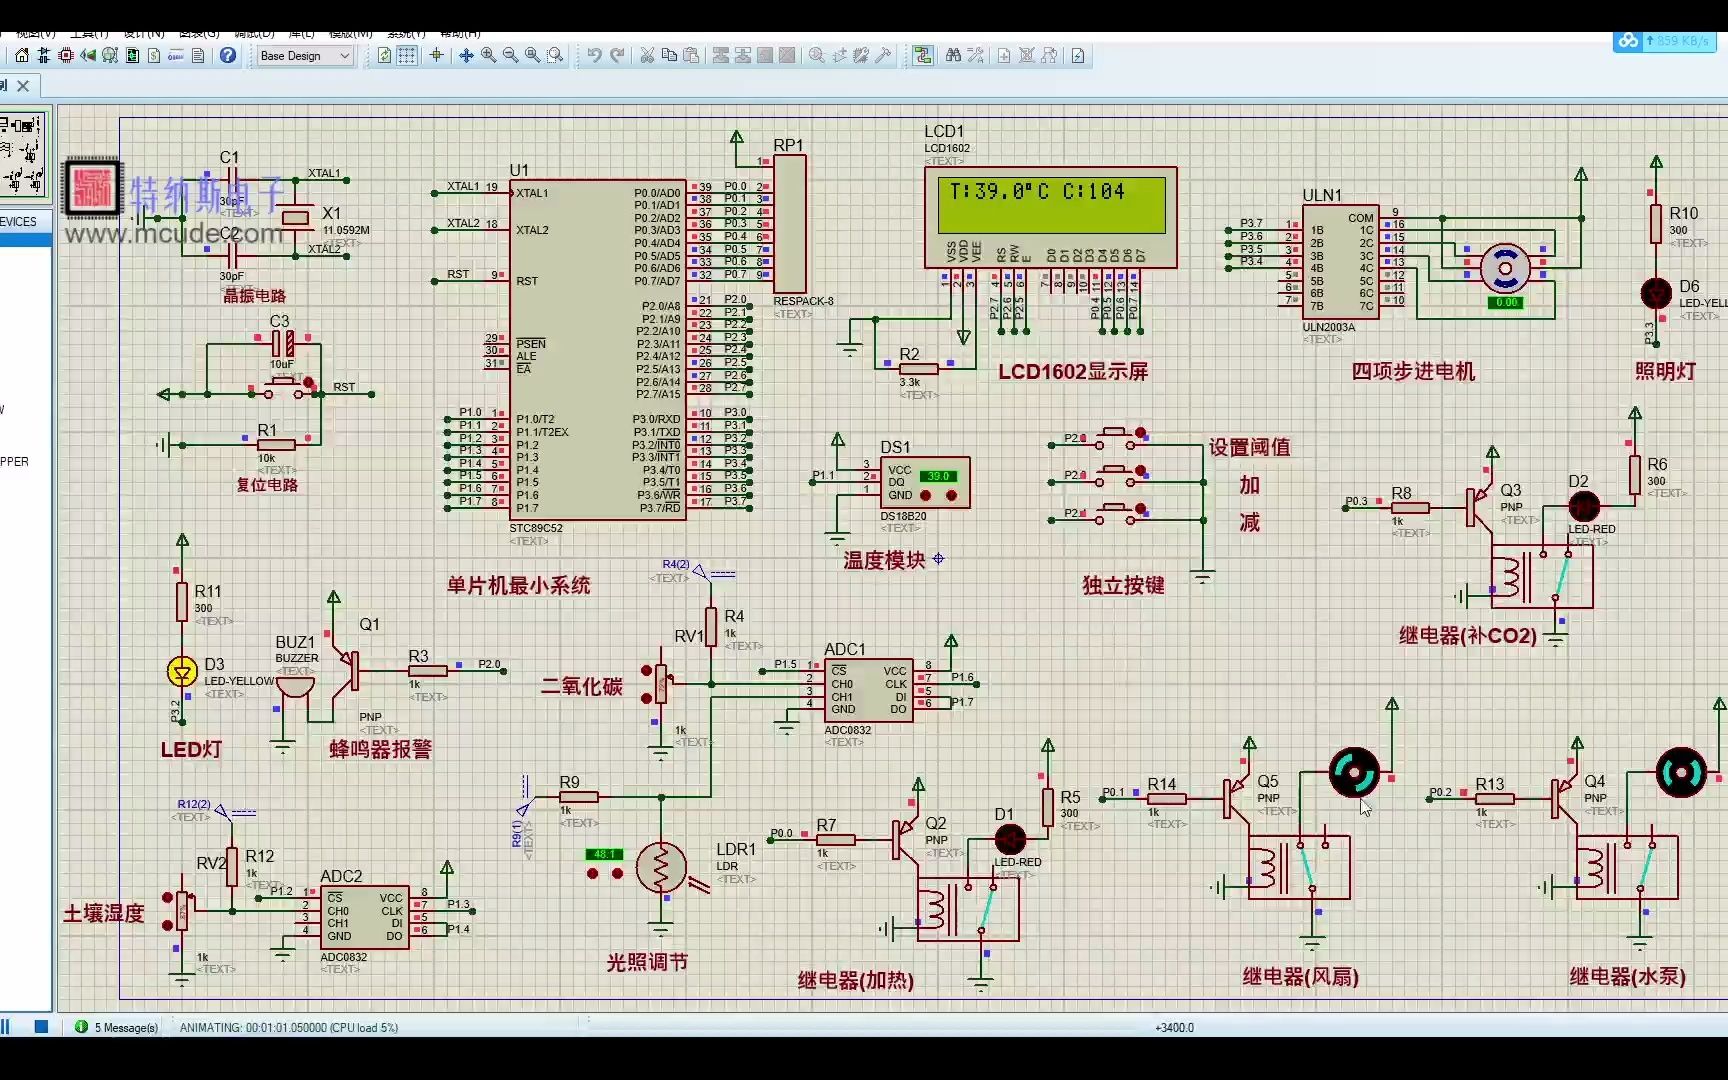
Task: Select the ULN2003A driver chip
Action: pyautogui.click(x=1341, y=263)
